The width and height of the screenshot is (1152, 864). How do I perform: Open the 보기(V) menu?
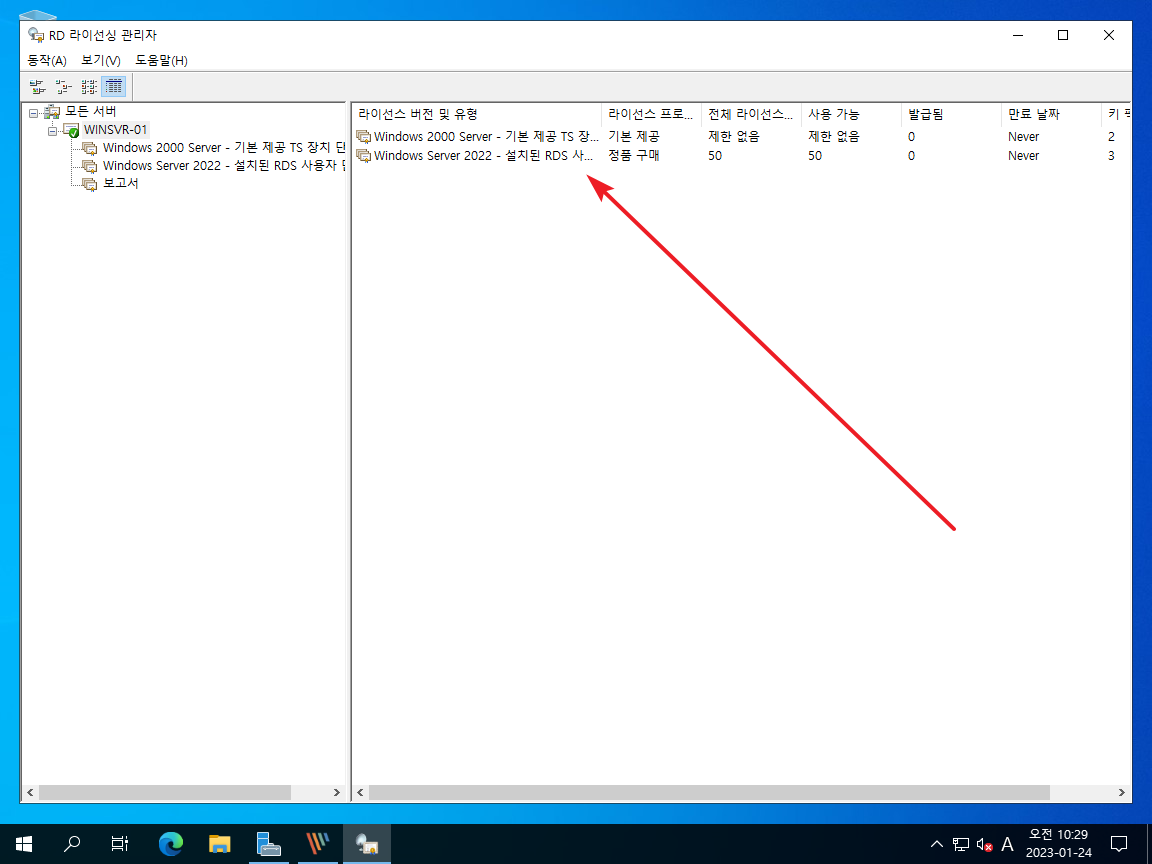101,60
